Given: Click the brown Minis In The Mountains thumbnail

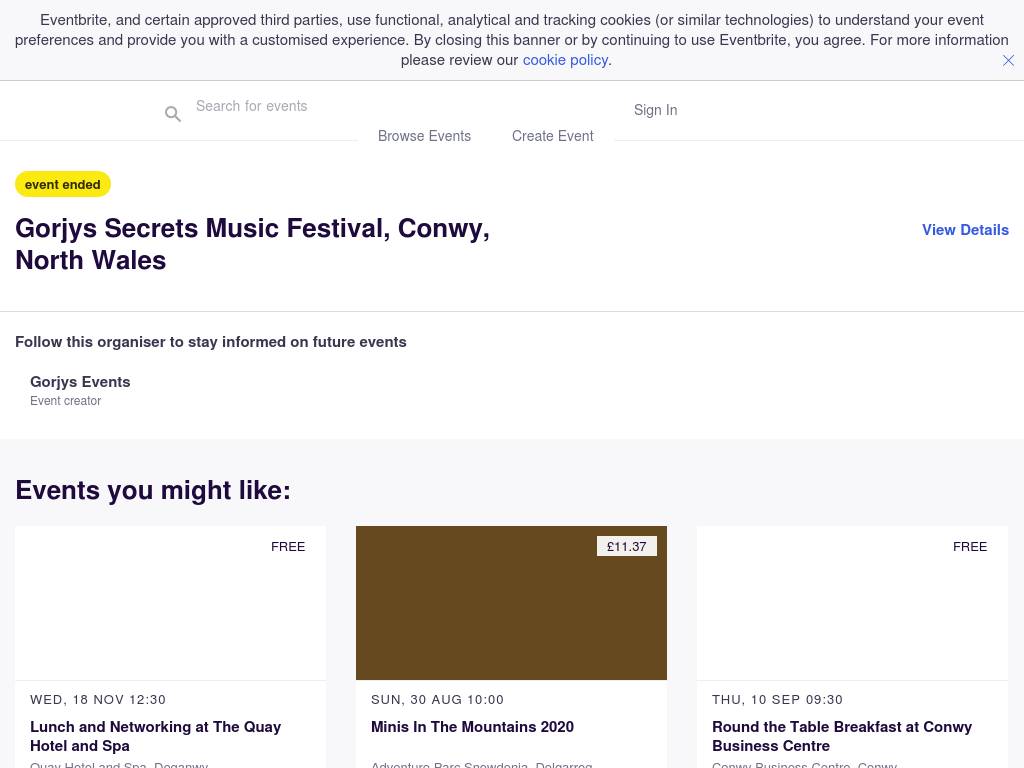Looking at the screenshot, I should pyautogui.click(x=511, y=612).
